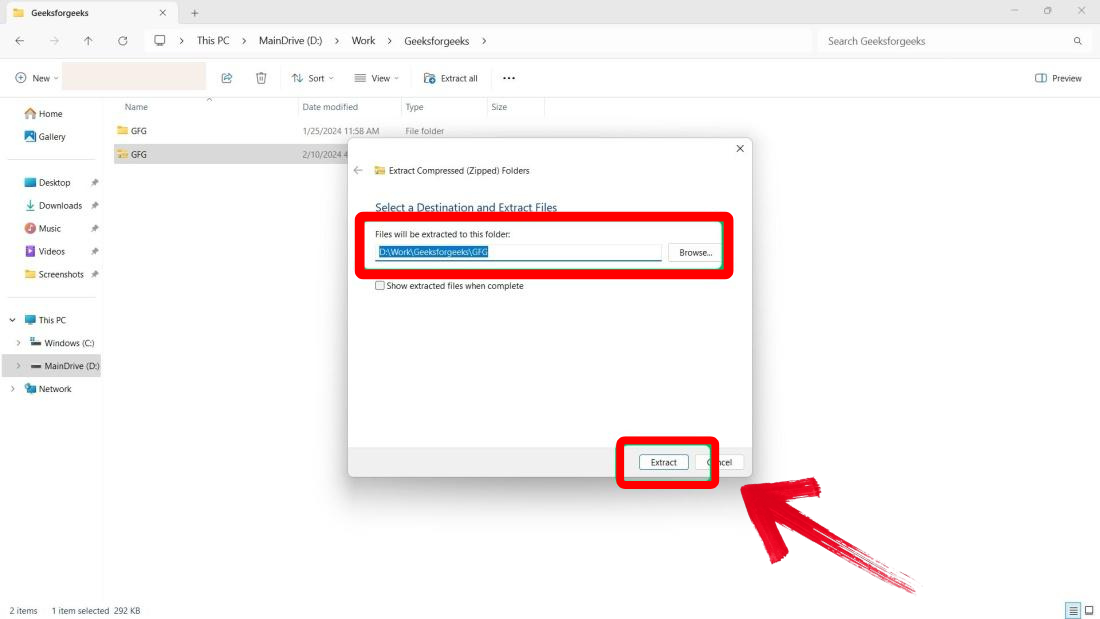Click the Up one level arrow icon
The image size is (1100, 619).
tap(88, 40)
